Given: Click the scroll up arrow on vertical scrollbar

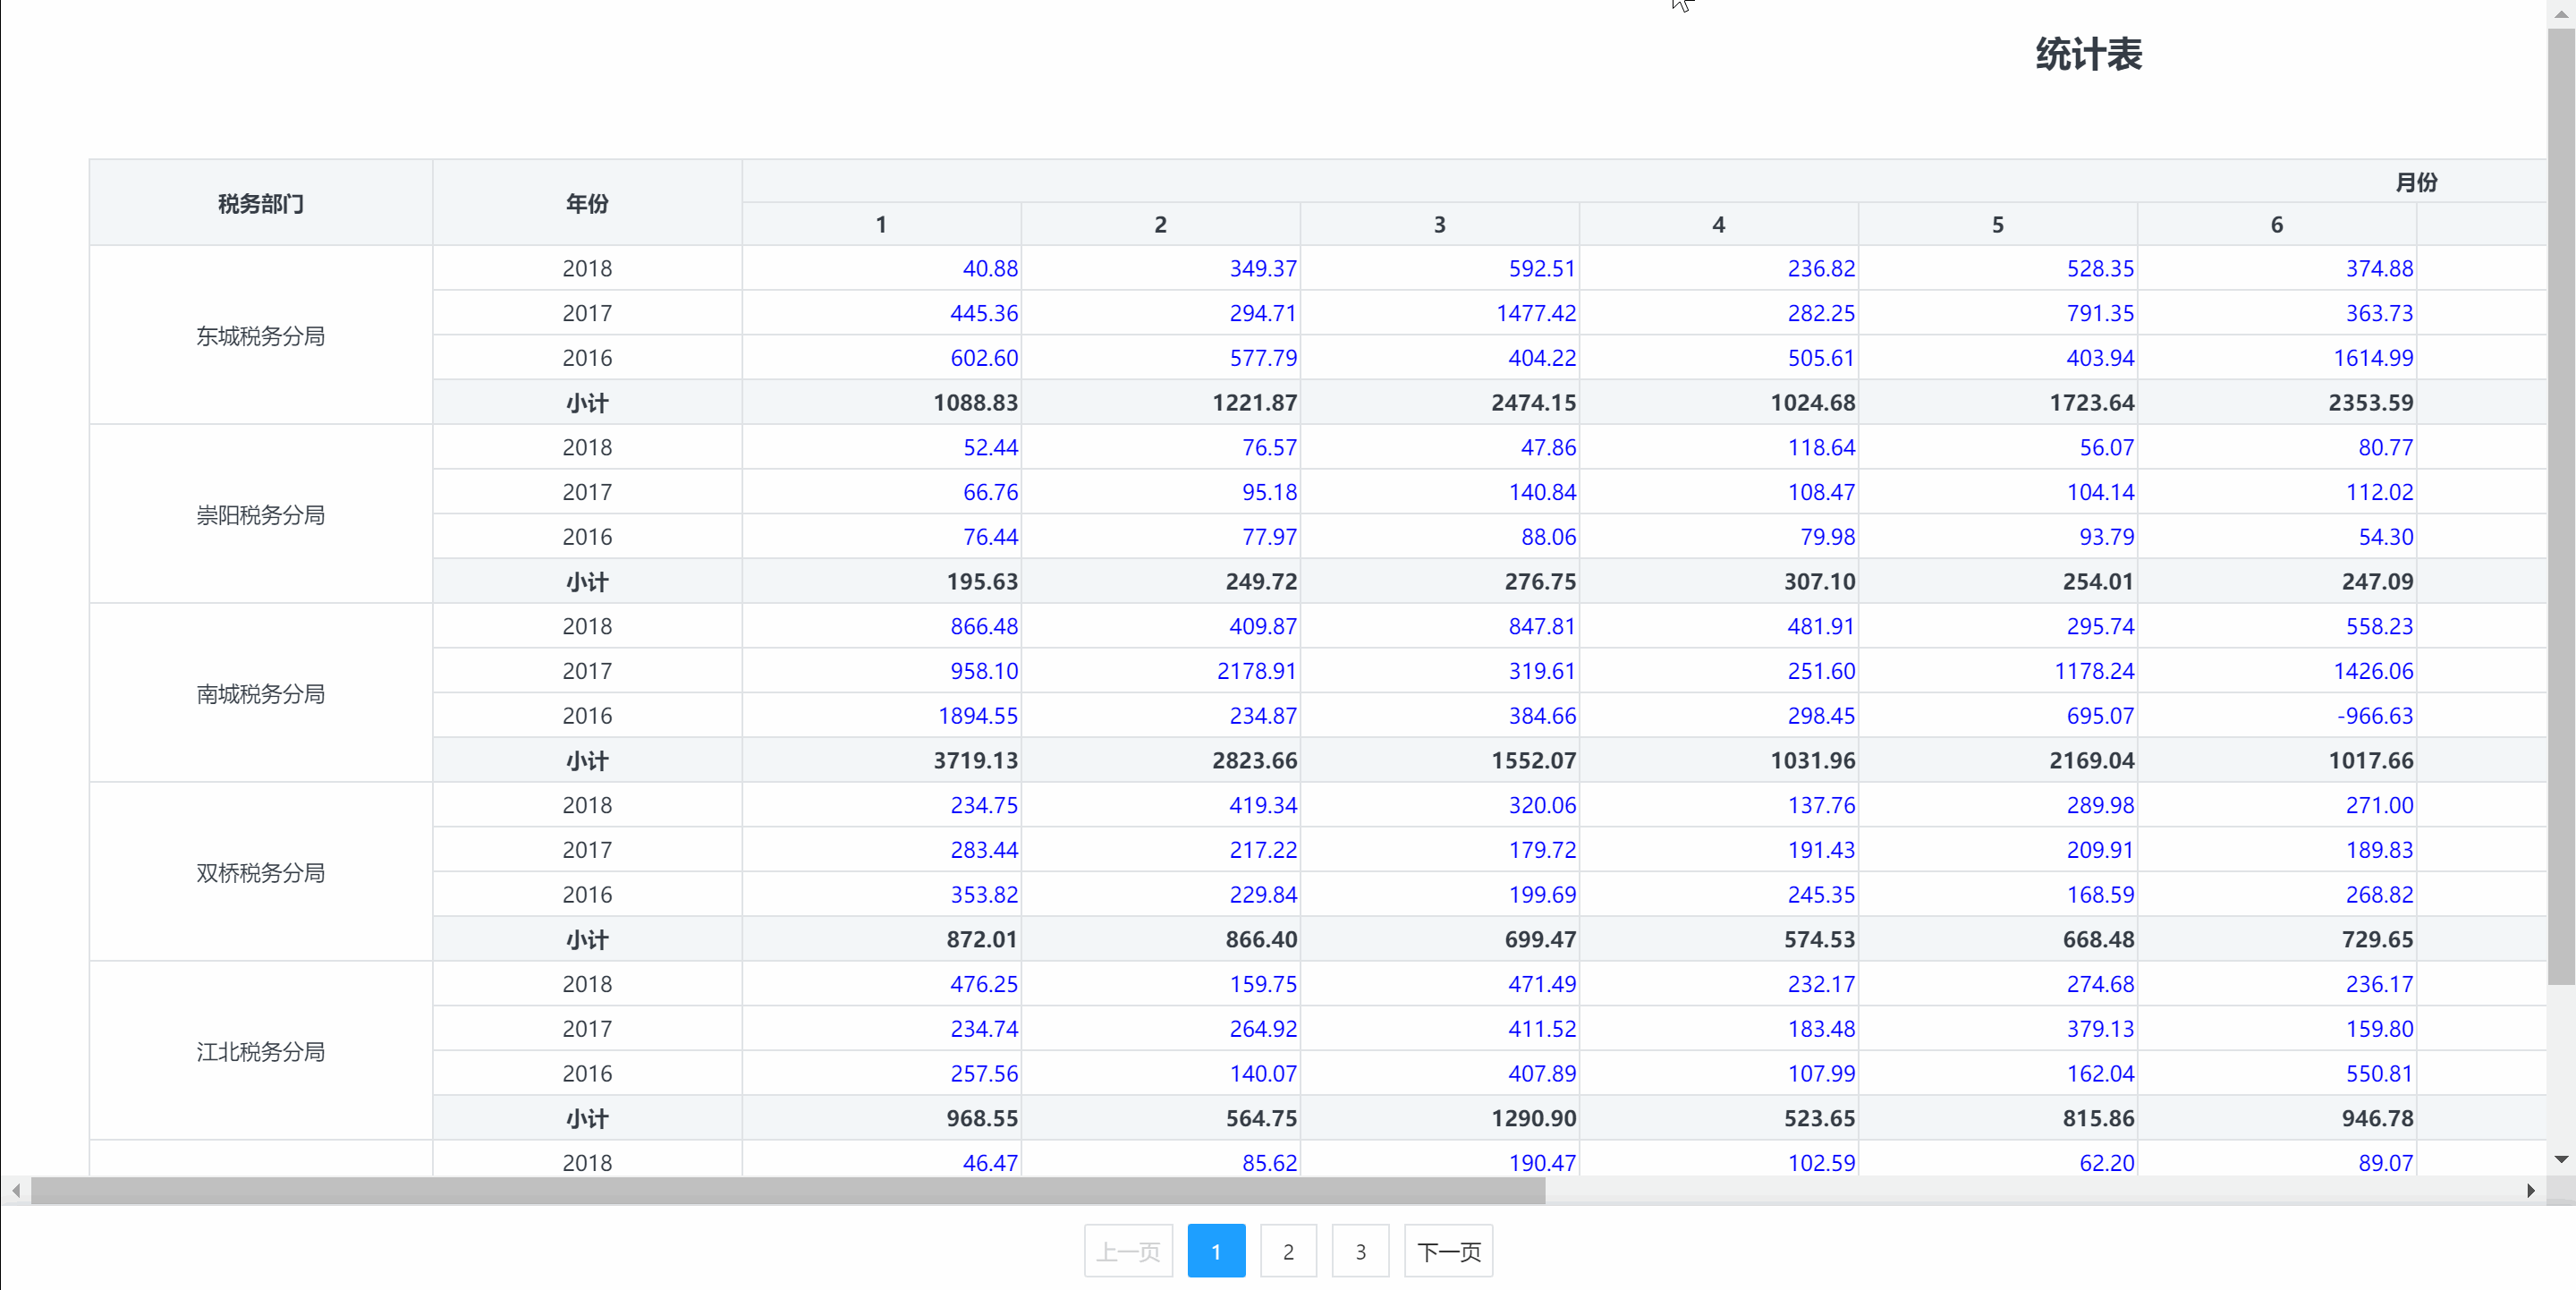Looking at the screenshot, I should 2561,13.
